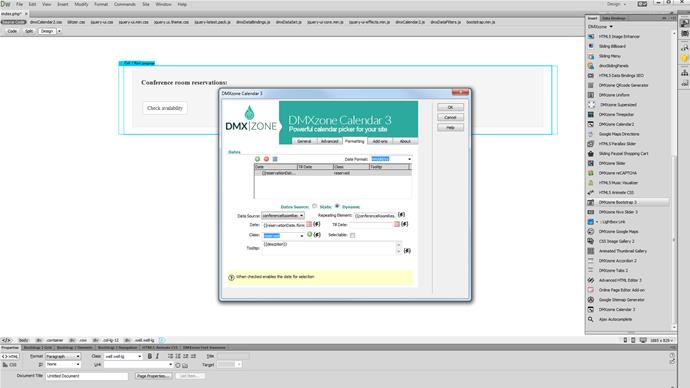This screenshot has height=388, width=690.
Task: Select the Dynamic dates source radio
Action: [x=337, y=206]
